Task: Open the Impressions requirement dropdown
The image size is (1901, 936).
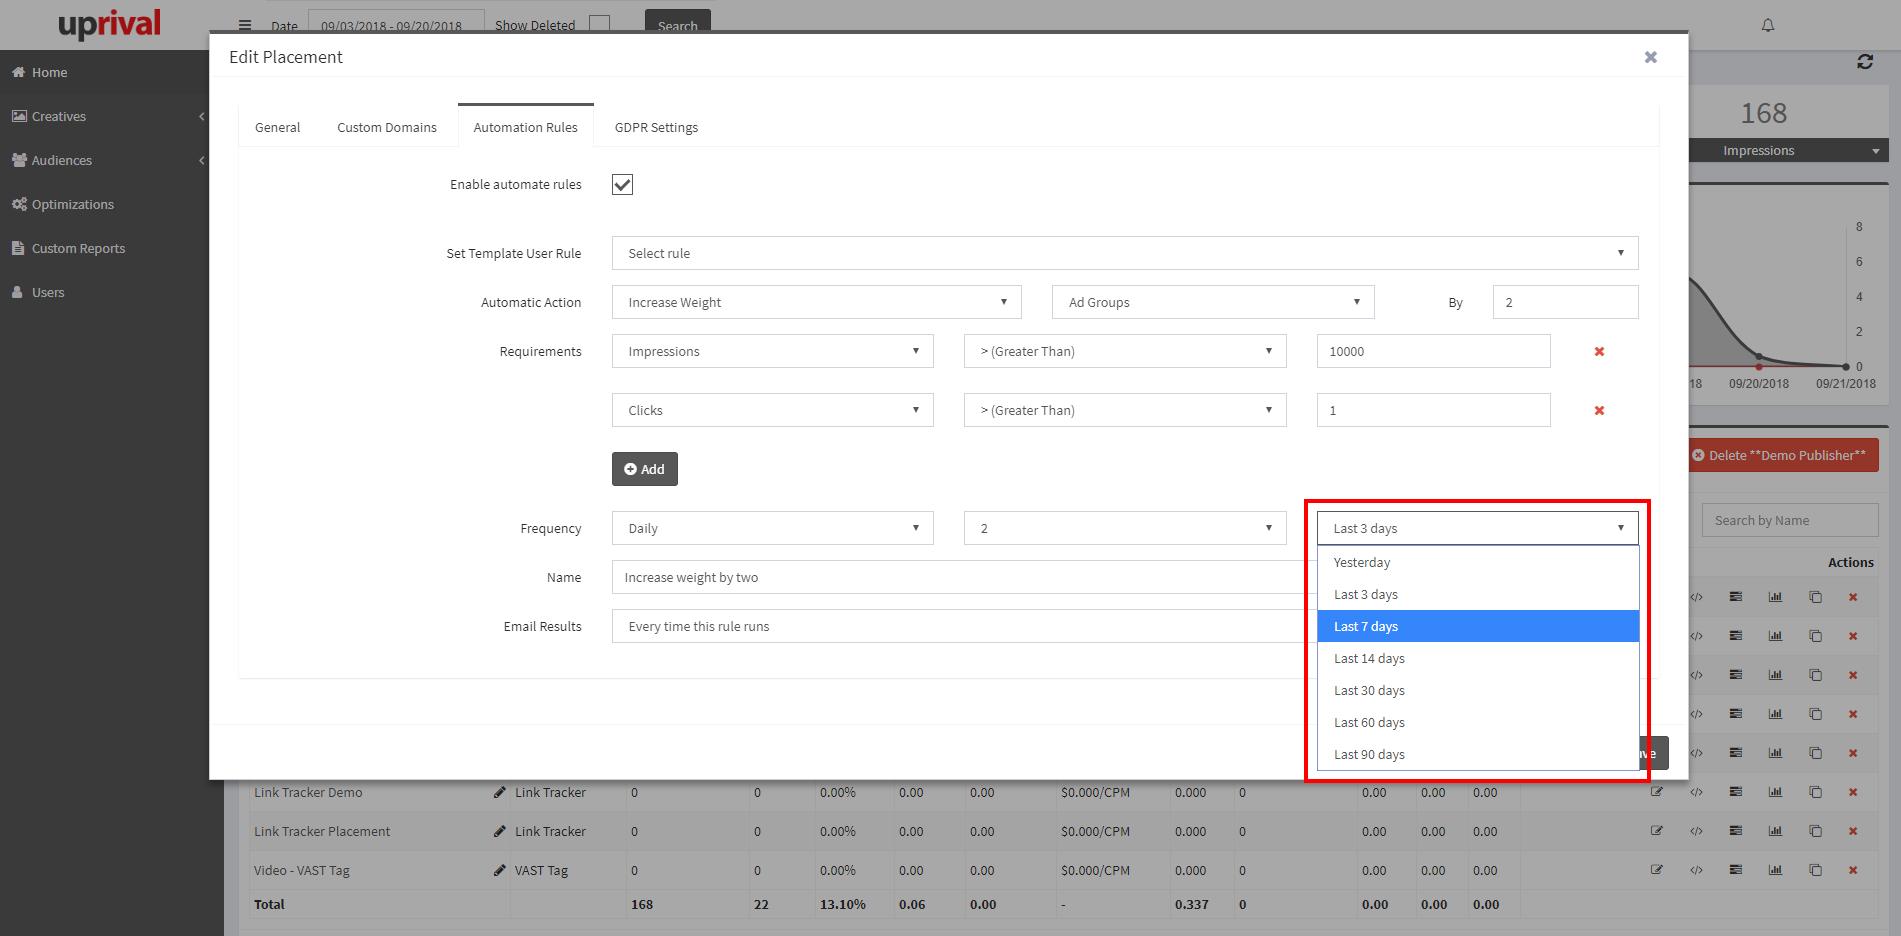Action: coord(773,351)
